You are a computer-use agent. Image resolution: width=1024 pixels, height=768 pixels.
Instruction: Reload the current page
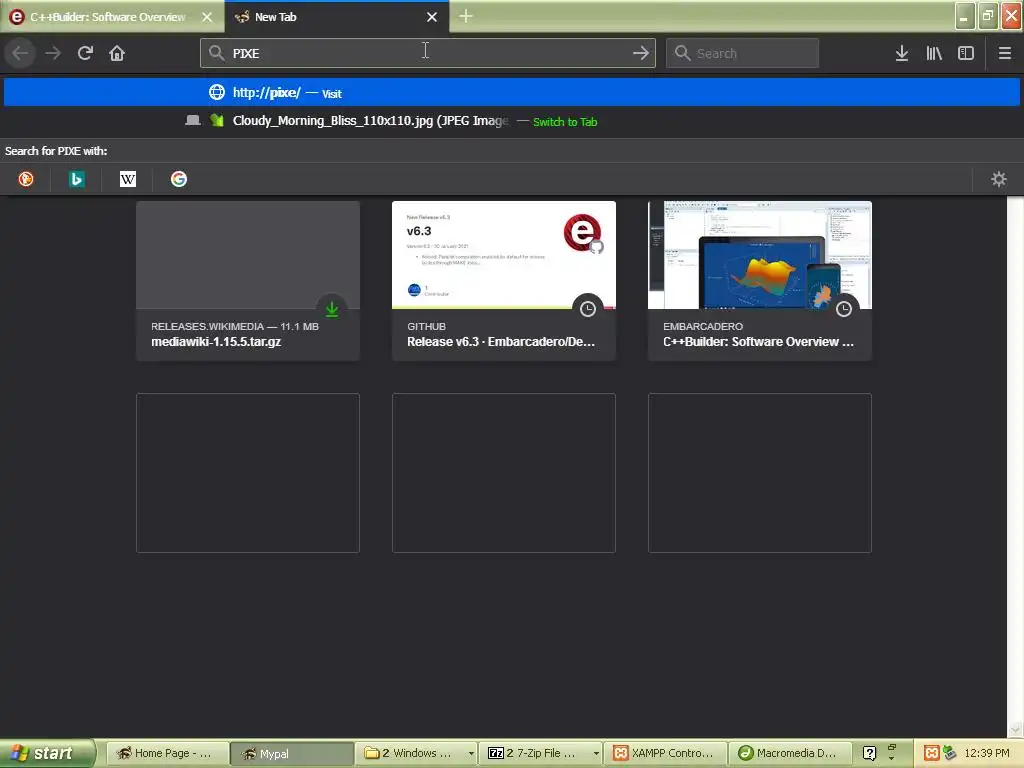(x=85, y=53)
